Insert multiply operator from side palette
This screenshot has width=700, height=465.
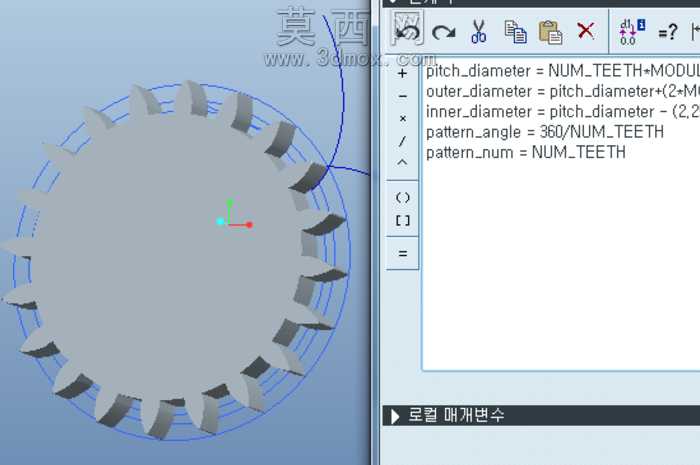(x=403, y=119)
